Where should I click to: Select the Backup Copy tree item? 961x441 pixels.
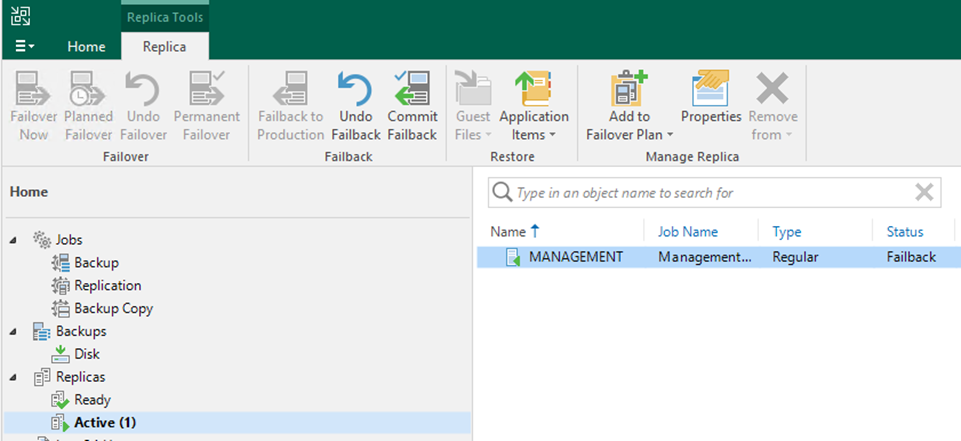click(113, 308)
